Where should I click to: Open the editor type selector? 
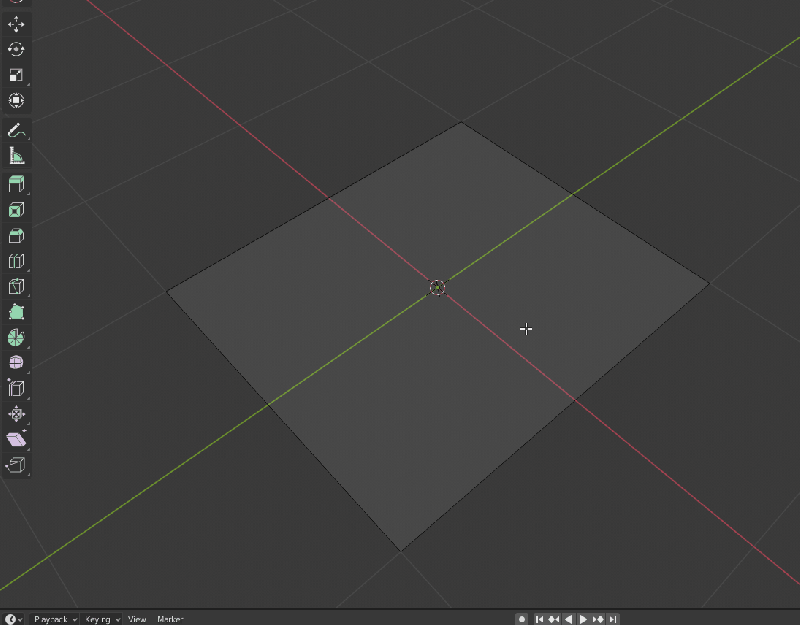tap(10, 618)
